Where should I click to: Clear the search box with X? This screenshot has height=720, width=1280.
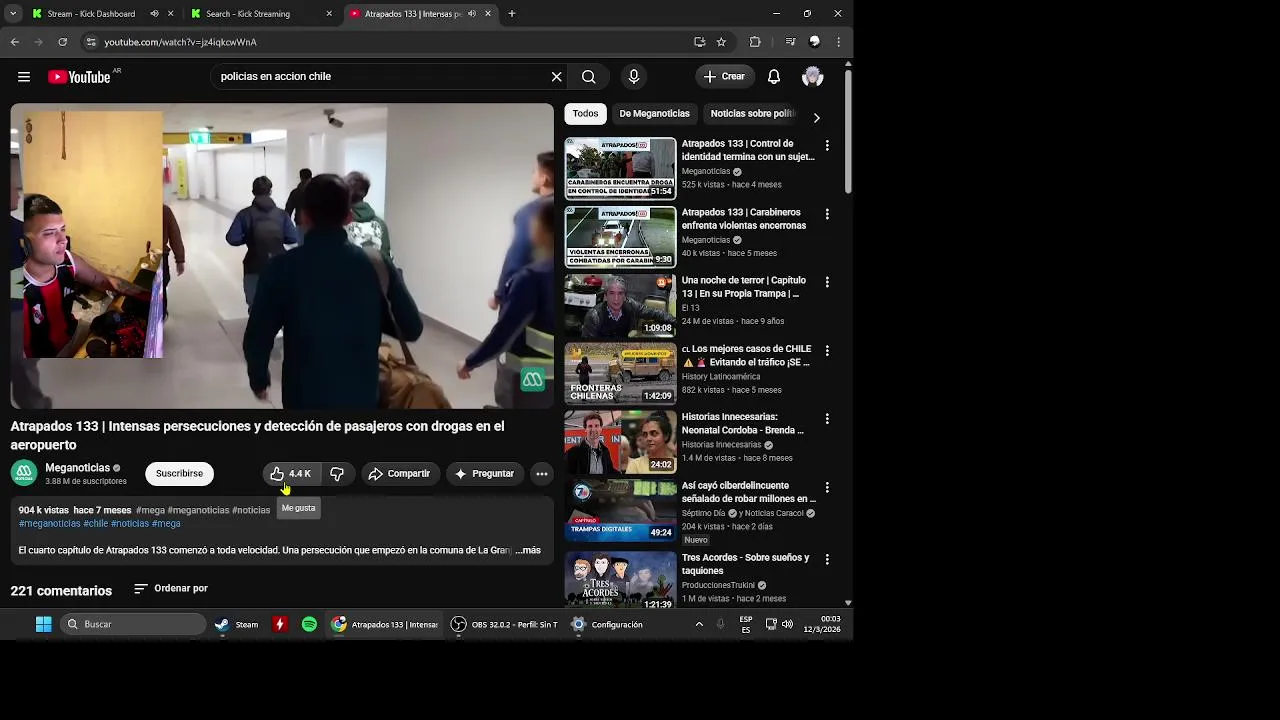click(557, 77)
